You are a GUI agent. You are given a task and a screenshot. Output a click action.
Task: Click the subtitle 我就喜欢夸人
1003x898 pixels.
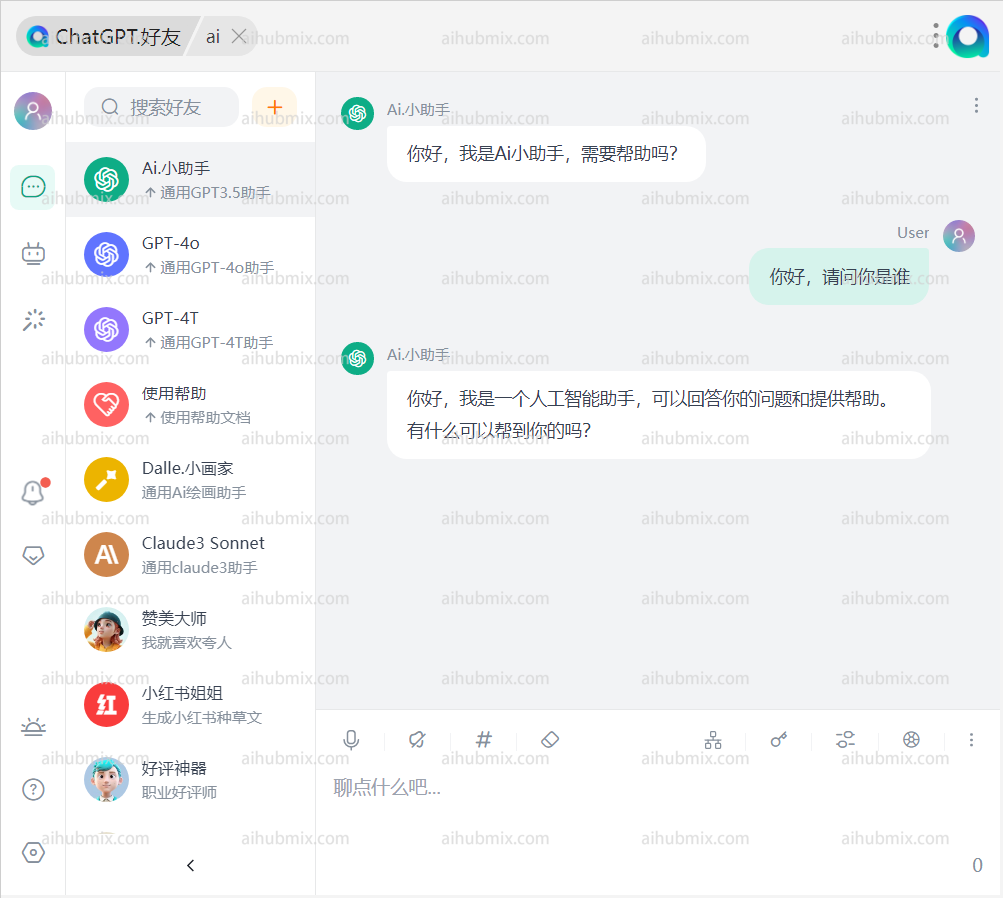point(186,643)
